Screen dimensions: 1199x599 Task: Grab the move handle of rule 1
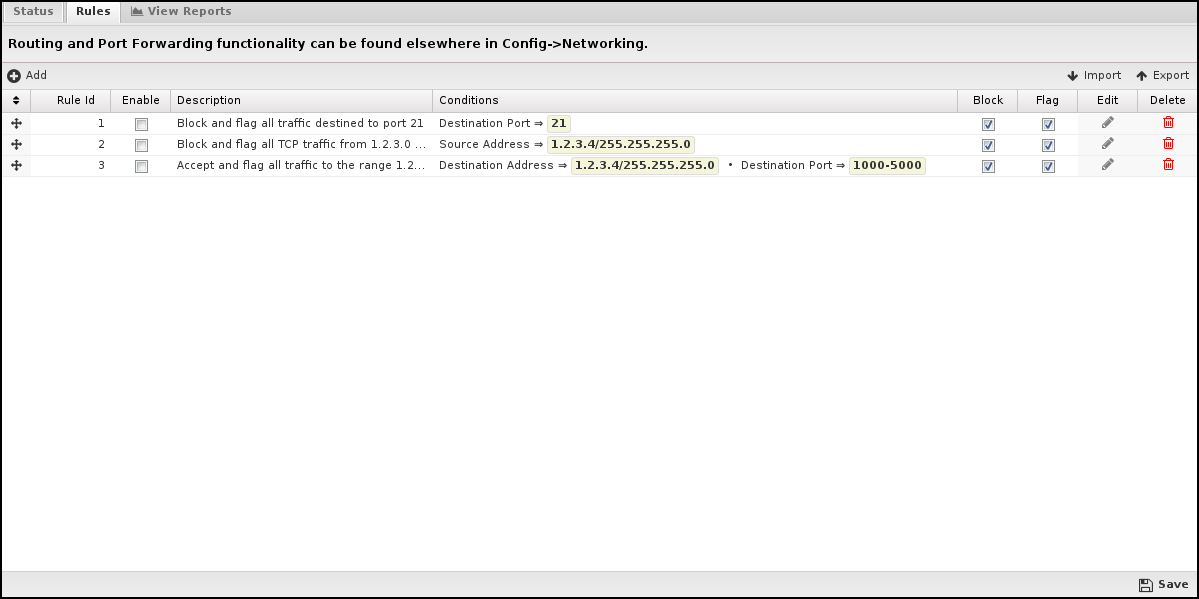(x=16, y=123)
